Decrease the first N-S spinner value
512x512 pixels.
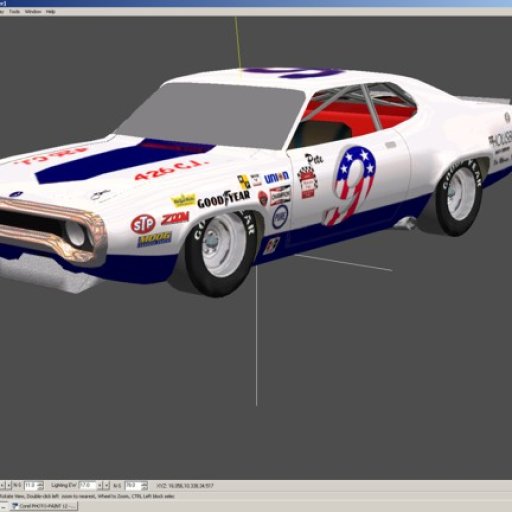click(40, 488)
